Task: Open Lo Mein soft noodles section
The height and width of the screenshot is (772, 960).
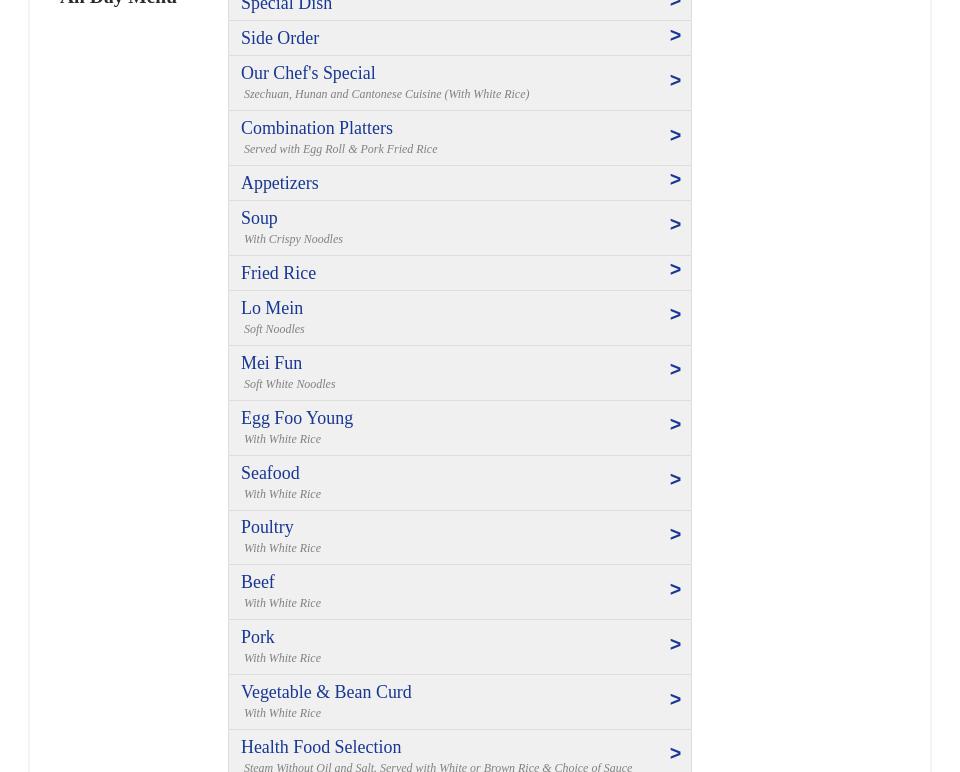Action: pos(272,309)
